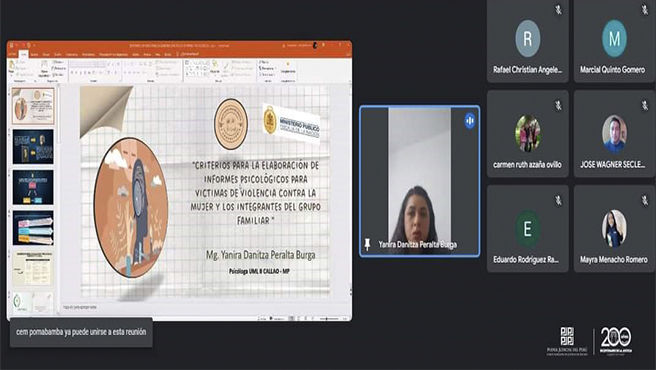Select slide 4 thumbnail in the slide panel
This screenshot has width=656, height=370.
pyautogui.click(x=33, y=228)
